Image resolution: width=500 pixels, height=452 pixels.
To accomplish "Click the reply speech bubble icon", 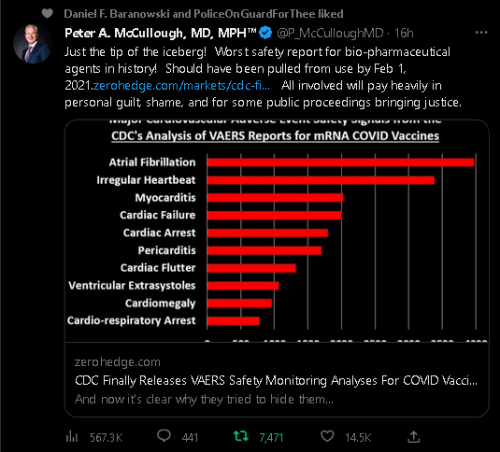I will (x=164, y=436).
